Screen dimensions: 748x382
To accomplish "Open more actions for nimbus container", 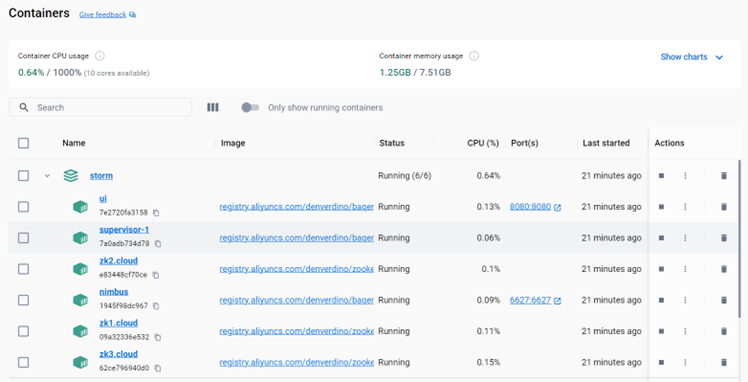I will point(685,300).
